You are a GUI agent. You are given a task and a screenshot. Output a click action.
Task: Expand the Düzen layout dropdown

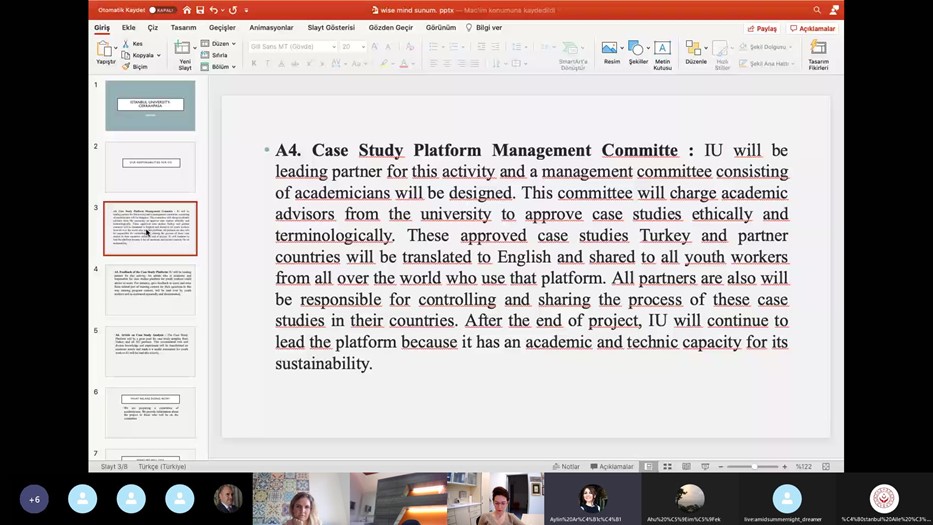click(x=223, y=44)
